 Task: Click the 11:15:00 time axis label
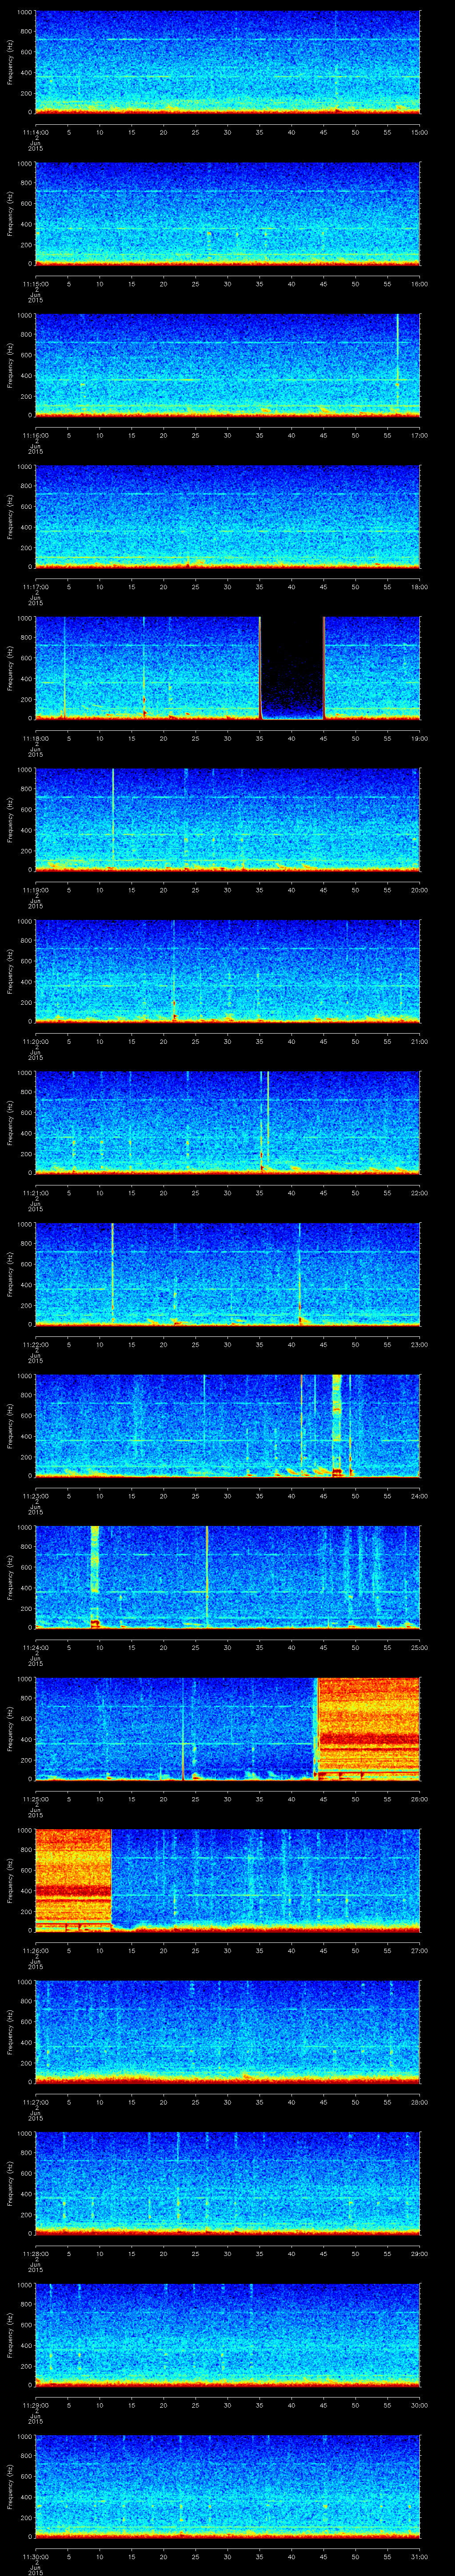[35, 284]
